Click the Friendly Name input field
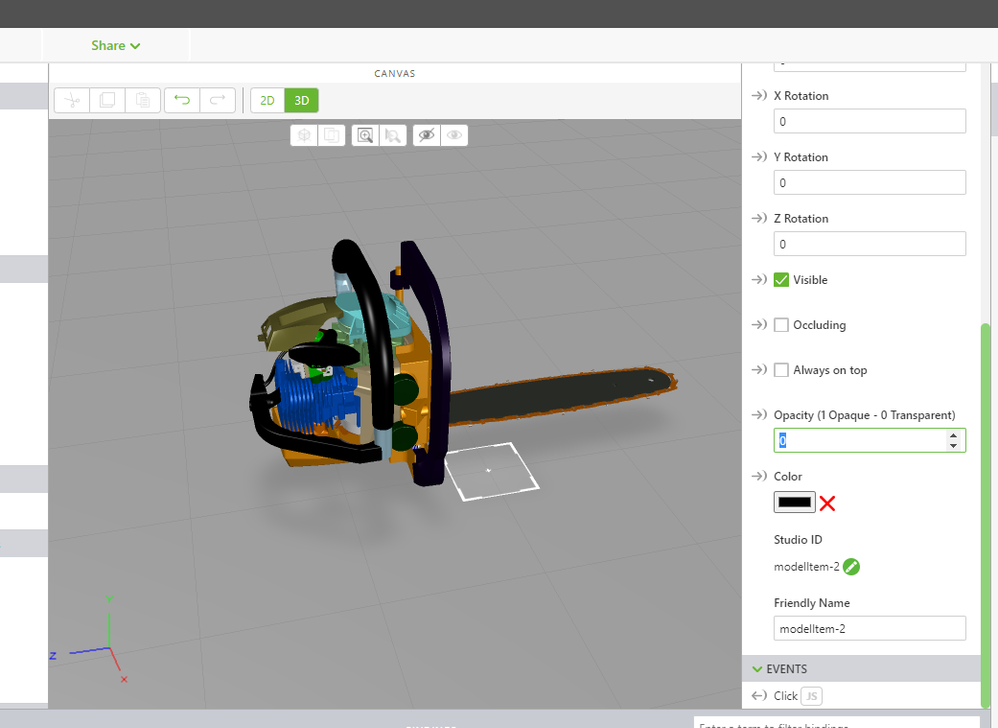The width and height of the screenshot is (998, 728). coord(869,628)
